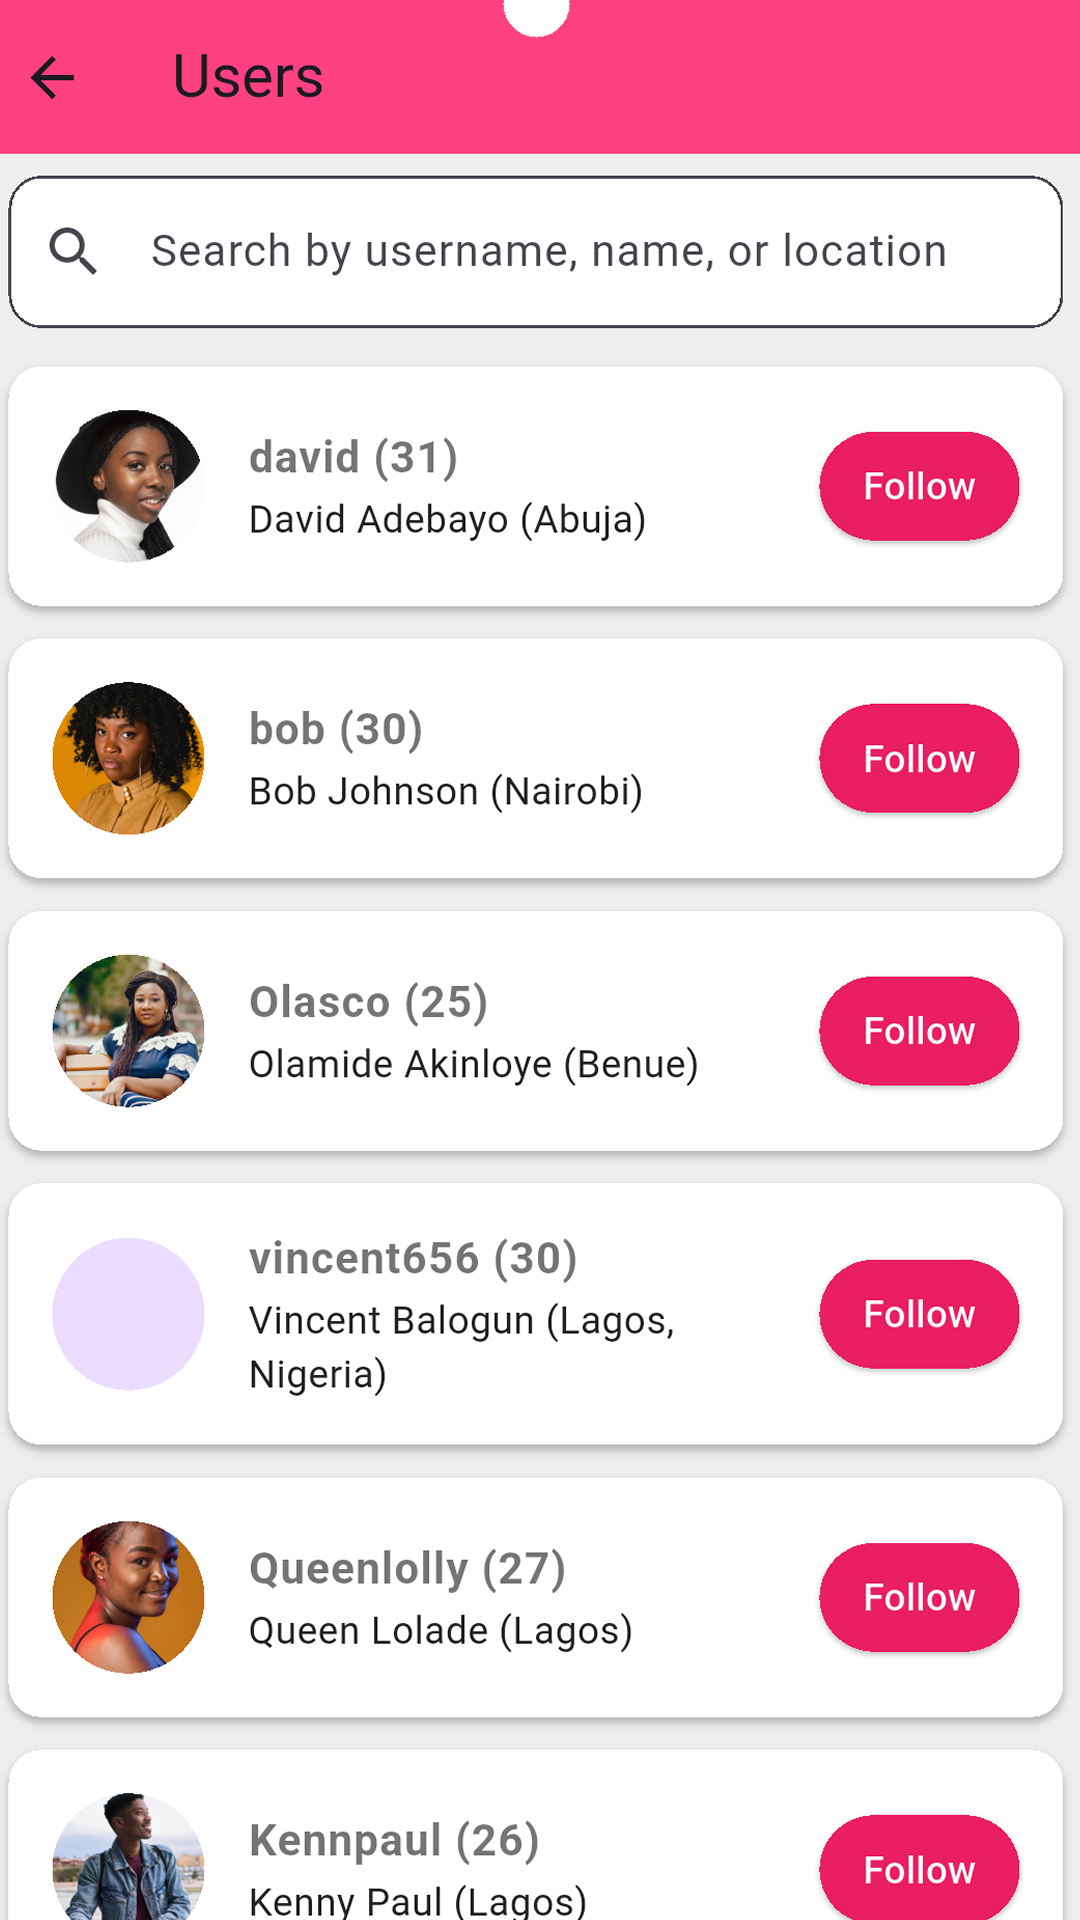Focus the user search field
The image size is (1080, 1920).
tap(548, 251)
